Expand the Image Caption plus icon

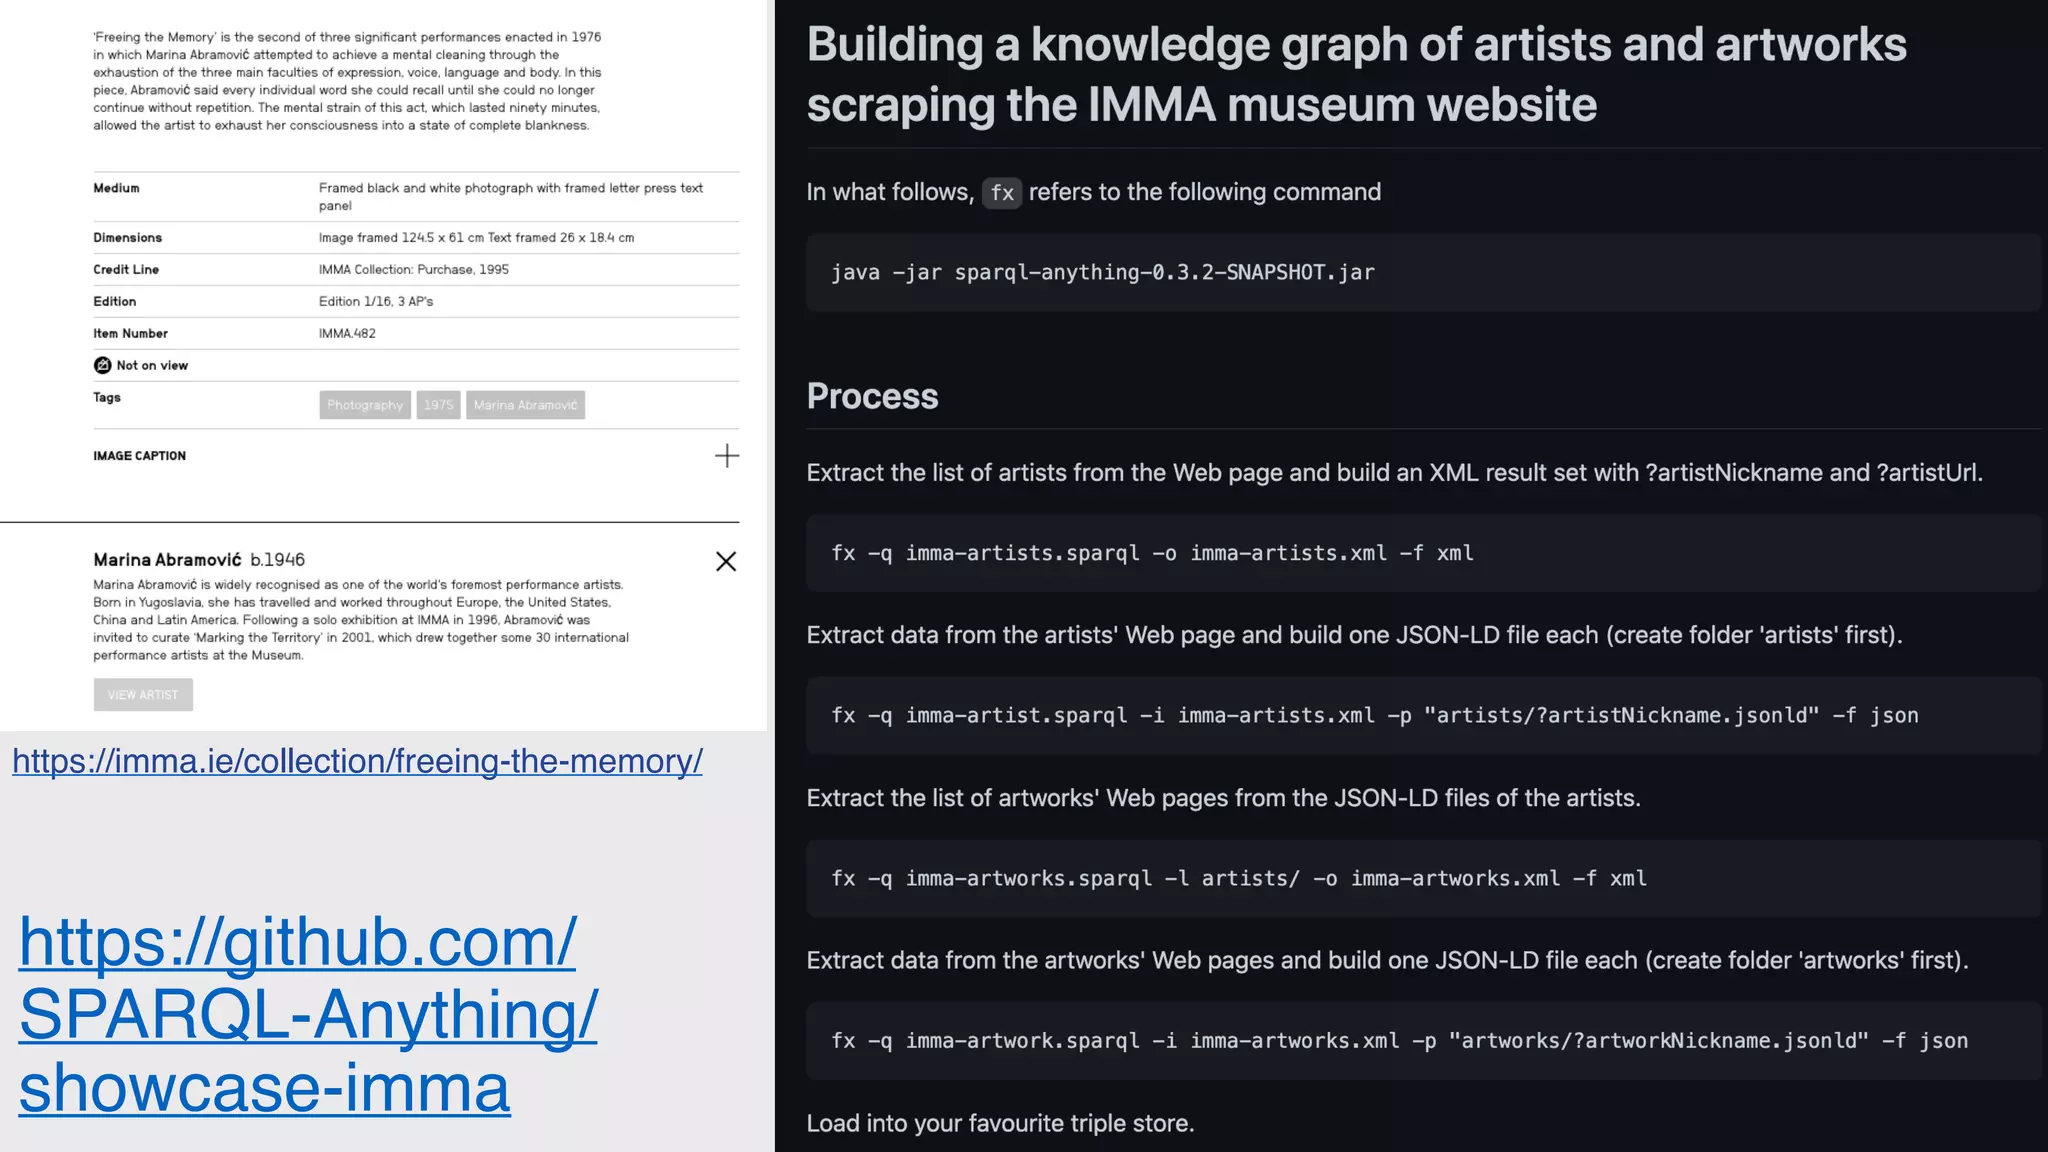727,456
